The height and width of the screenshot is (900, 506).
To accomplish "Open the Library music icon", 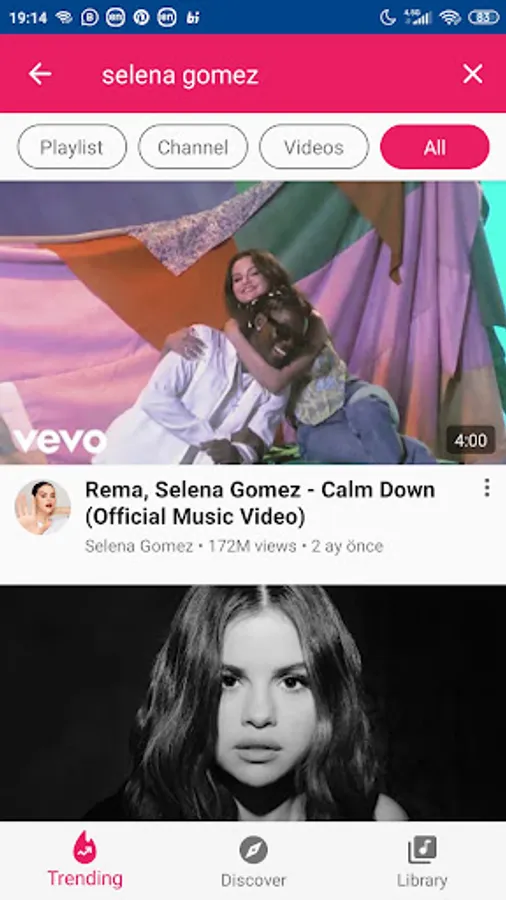I will click(422, 850).
